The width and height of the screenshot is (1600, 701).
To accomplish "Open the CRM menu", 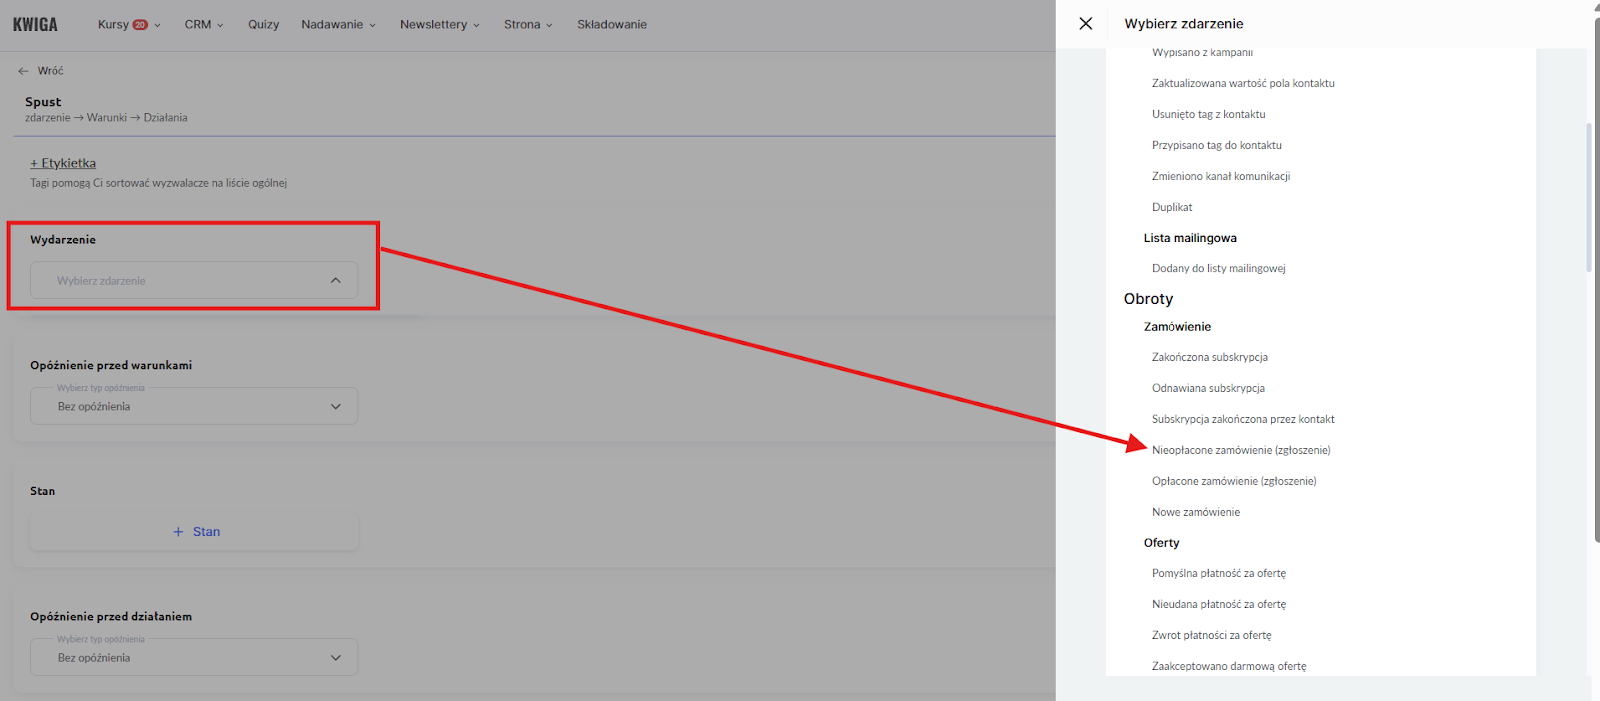I will pyautogui.click(x=204, y=24).
